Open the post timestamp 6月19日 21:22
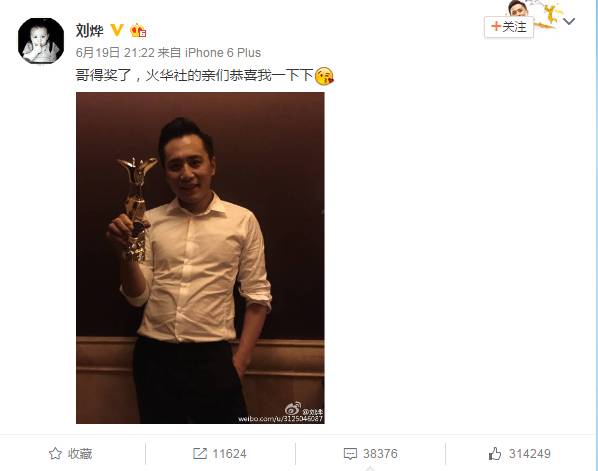The image size is (598, 471). pyautogui.click(x=115, y=53)
